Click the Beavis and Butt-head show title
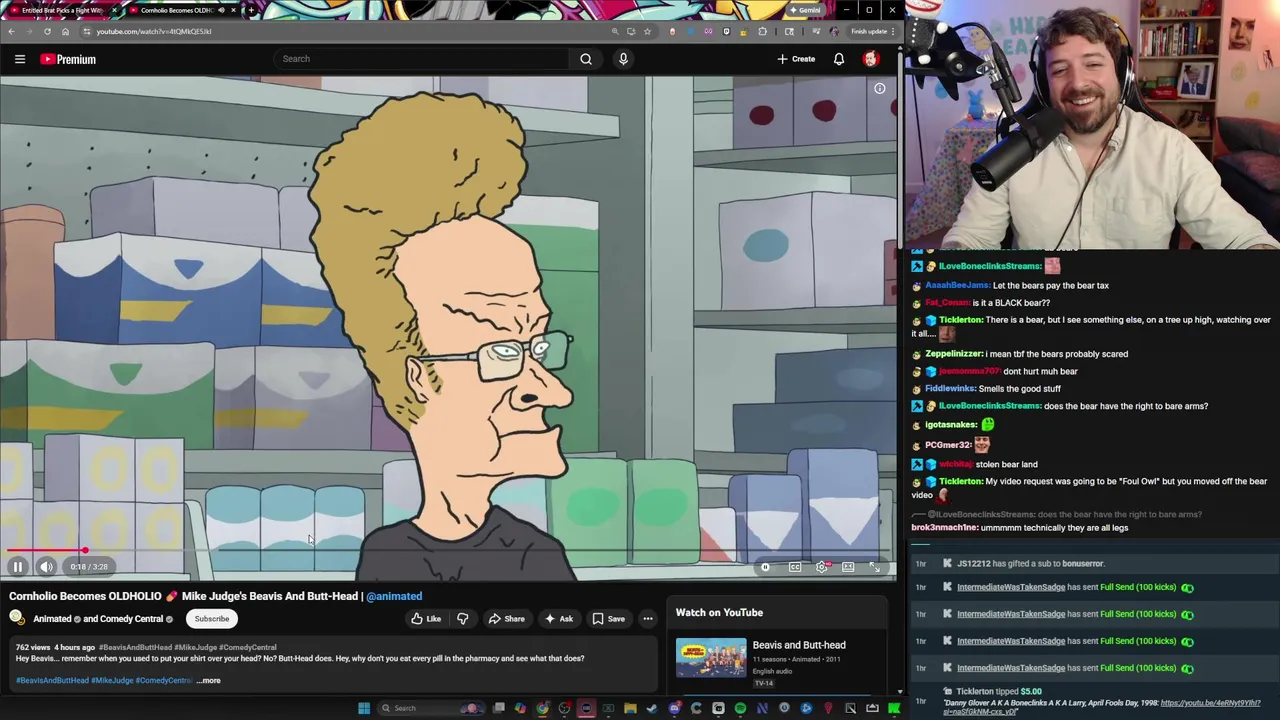The image size is (1280, 720). click(x=799, y=645)
